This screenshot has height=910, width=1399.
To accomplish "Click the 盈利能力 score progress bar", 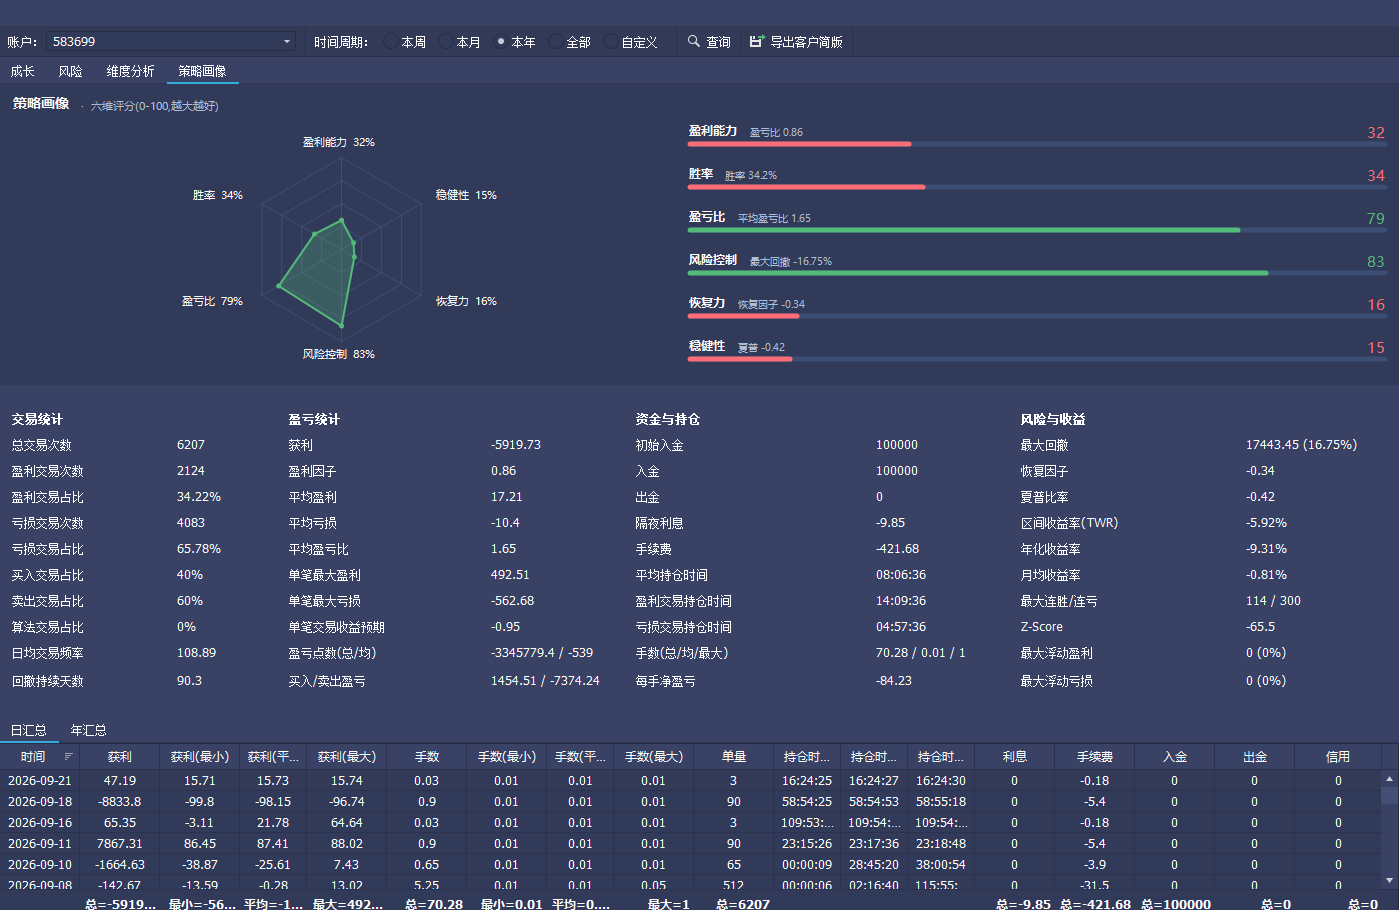I will click(x=1037, y=144).
